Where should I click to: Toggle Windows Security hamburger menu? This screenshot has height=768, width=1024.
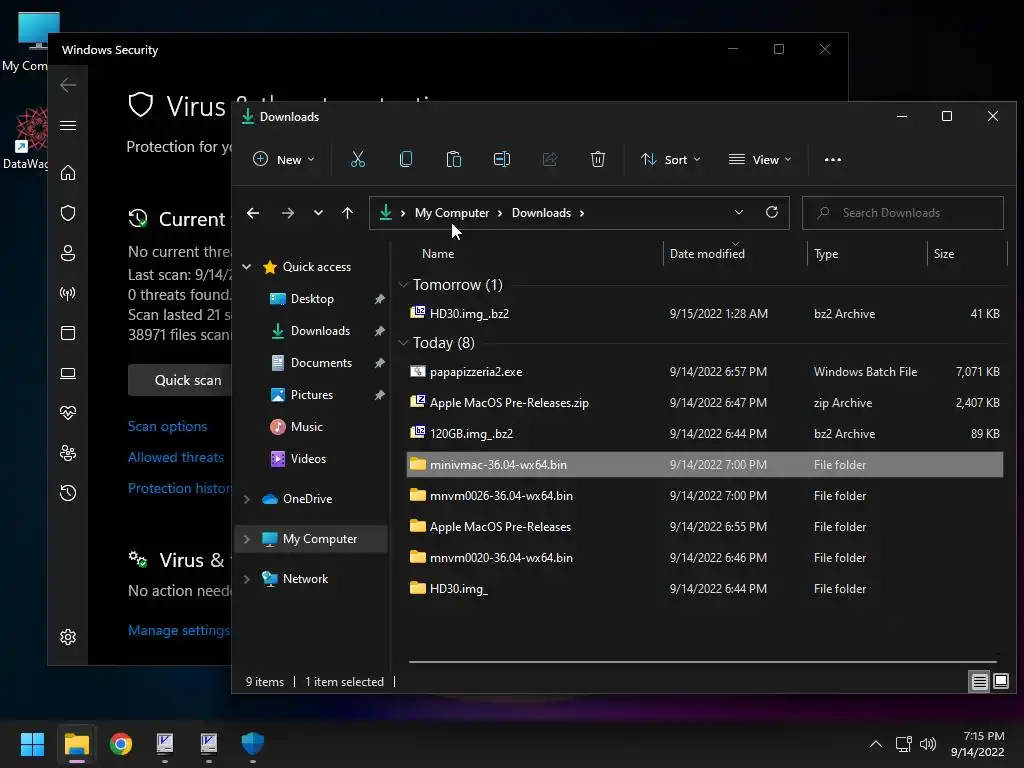click(68, 125)
